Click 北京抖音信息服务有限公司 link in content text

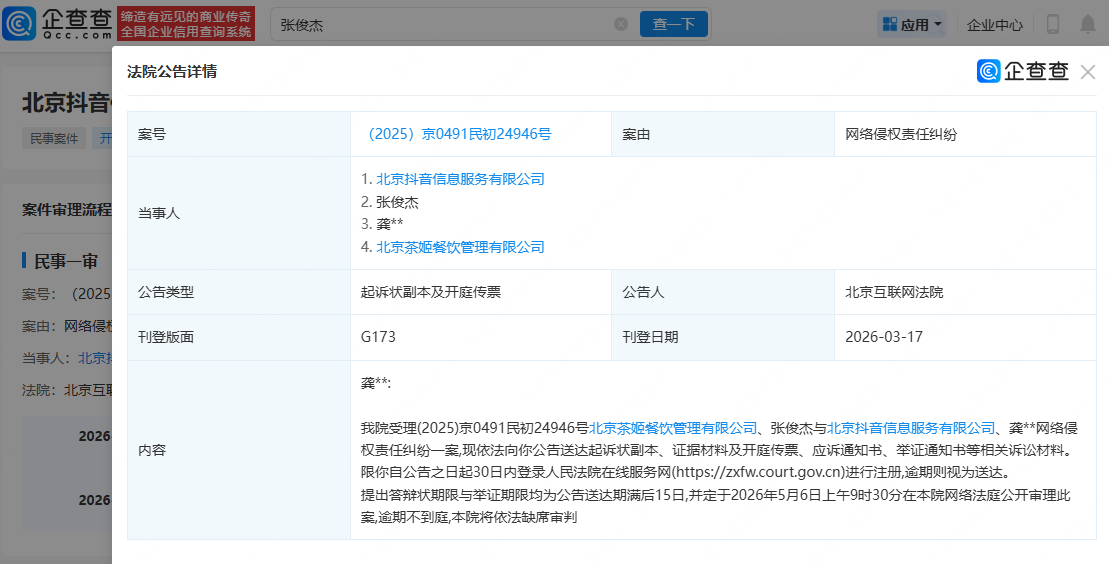coord(911,428)
